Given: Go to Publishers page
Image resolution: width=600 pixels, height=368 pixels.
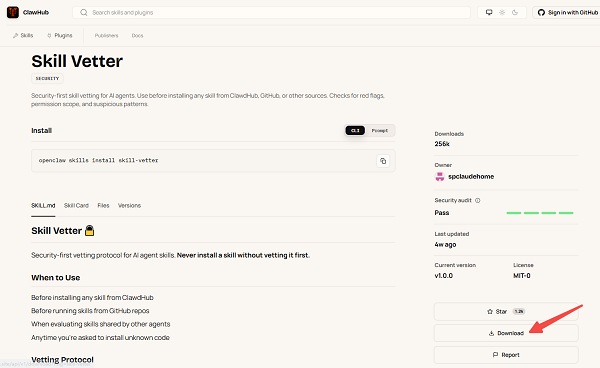Looking at the screenshot, I should point(106,36).
